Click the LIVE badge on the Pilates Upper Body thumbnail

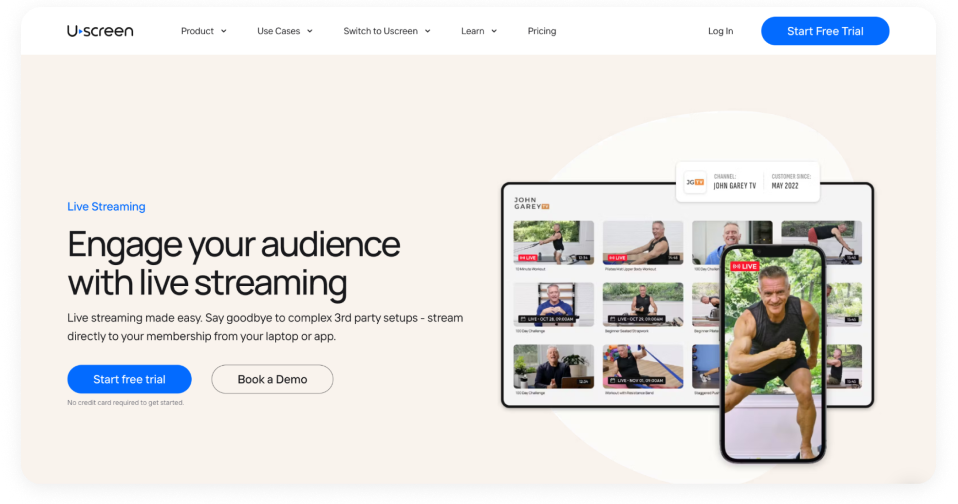tap(617, 257)
